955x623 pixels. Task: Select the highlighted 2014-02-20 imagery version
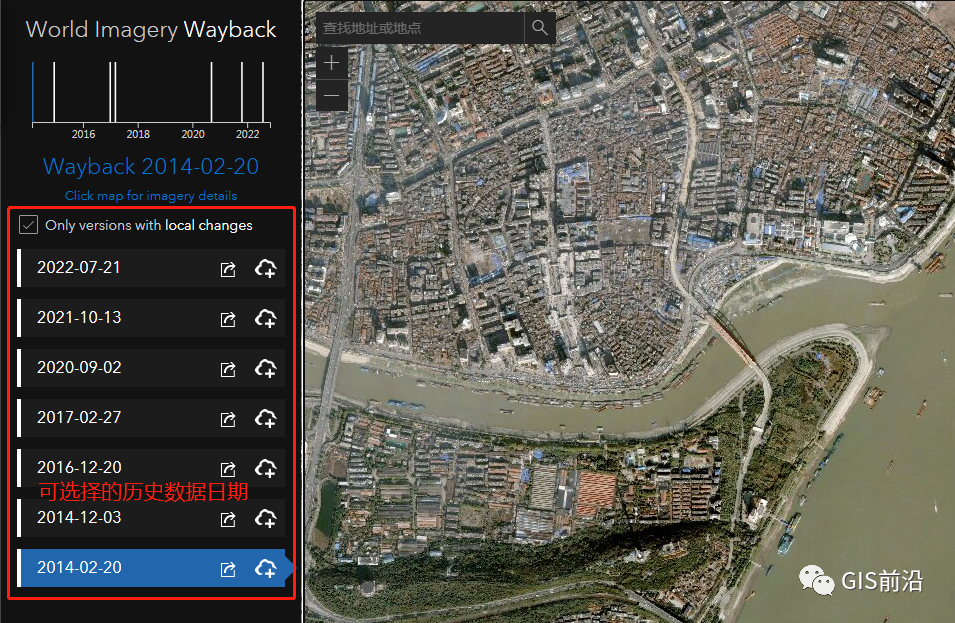click(x=151, y=568)
